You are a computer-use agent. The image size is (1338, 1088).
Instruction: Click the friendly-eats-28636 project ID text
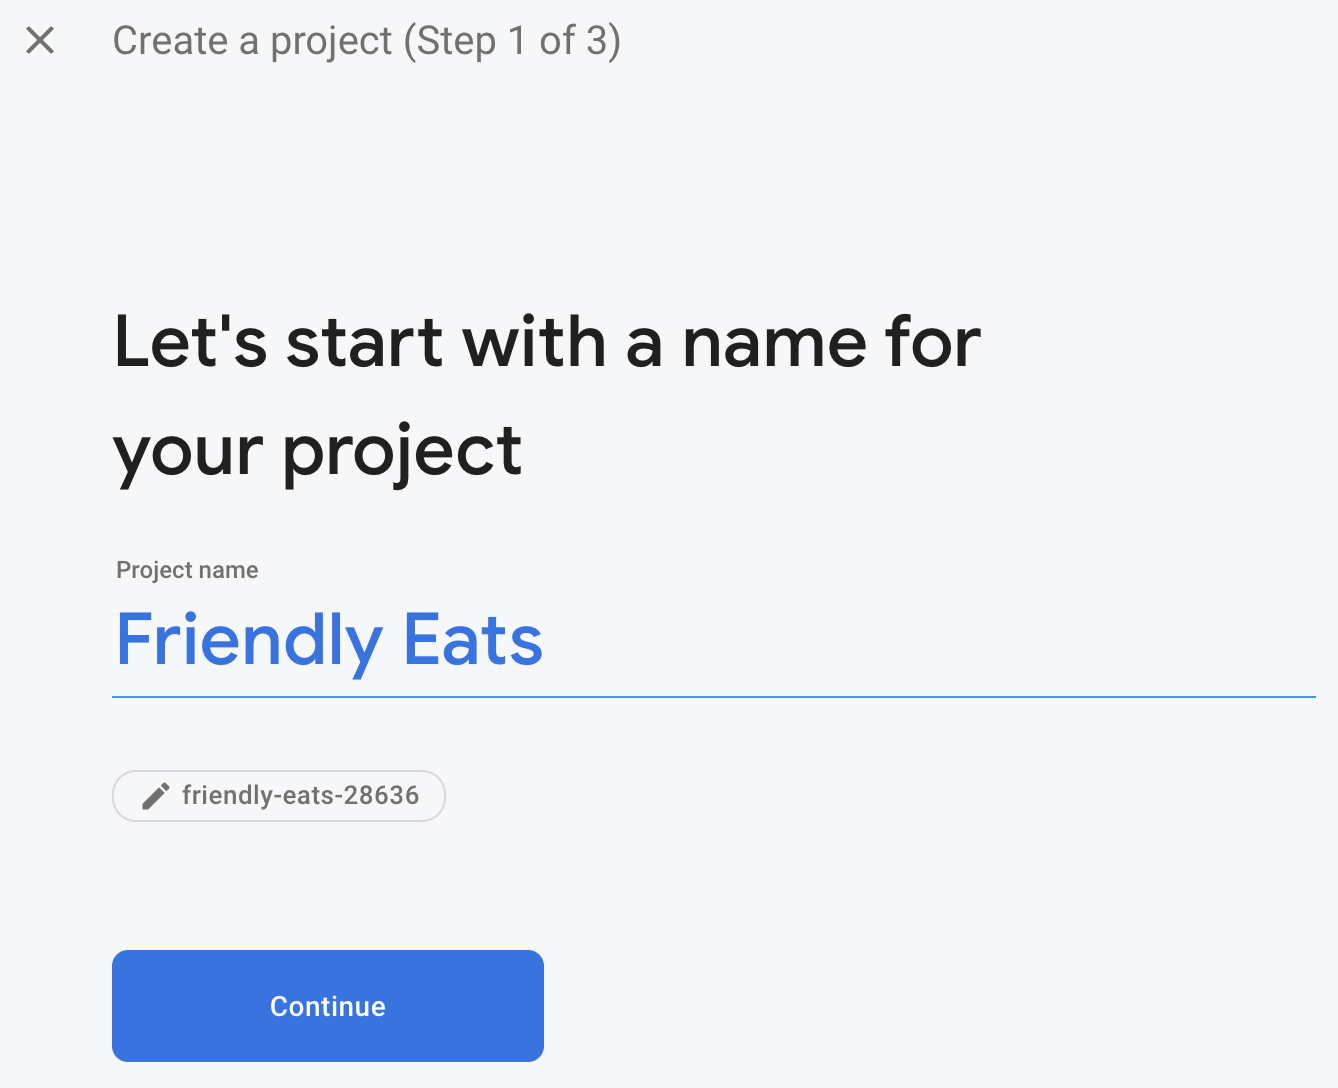coord(300,796)
